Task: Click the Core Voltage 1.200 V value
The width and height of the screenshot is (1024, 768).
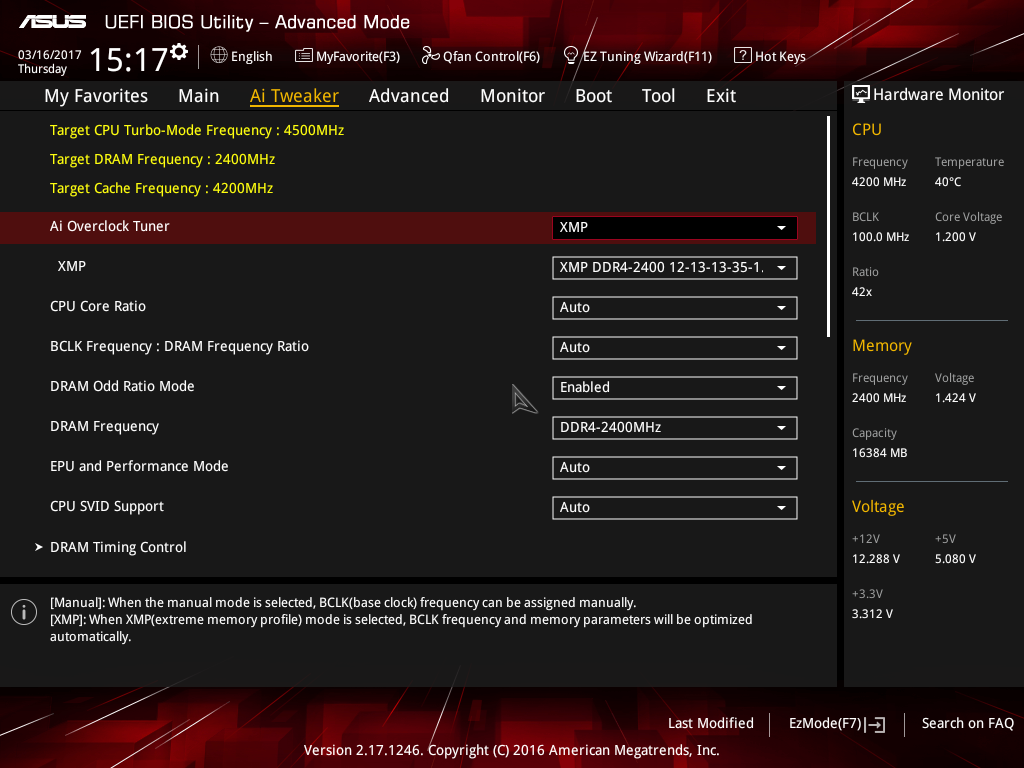Action: pyautogui.click(x=955, y=236)
